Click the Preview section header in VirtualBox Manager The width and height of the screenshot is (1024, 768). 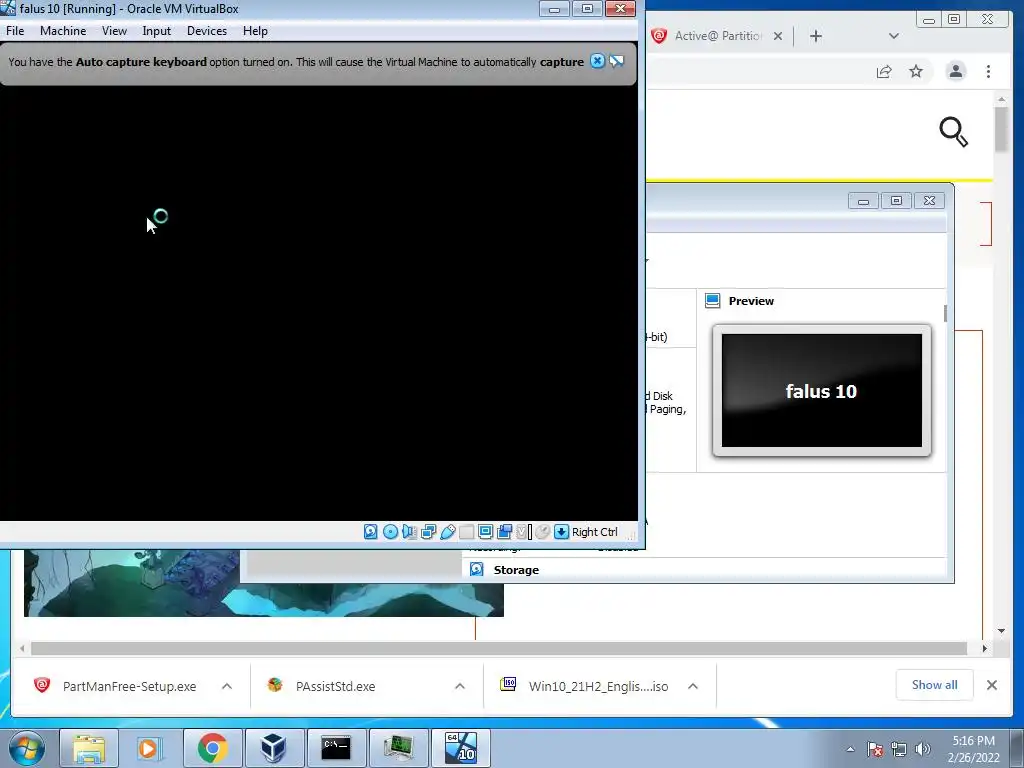click(751, 301)
